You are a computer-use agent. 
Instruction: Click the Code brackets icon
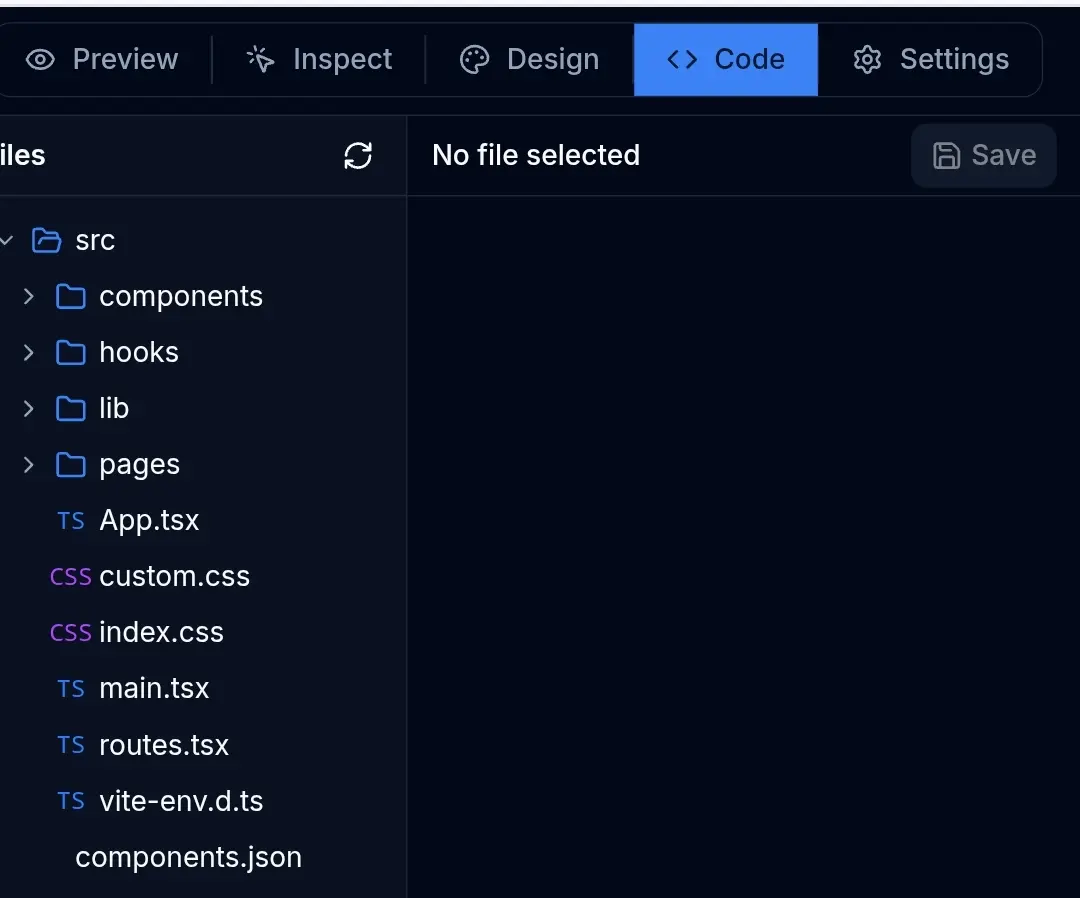pos(681,59)
